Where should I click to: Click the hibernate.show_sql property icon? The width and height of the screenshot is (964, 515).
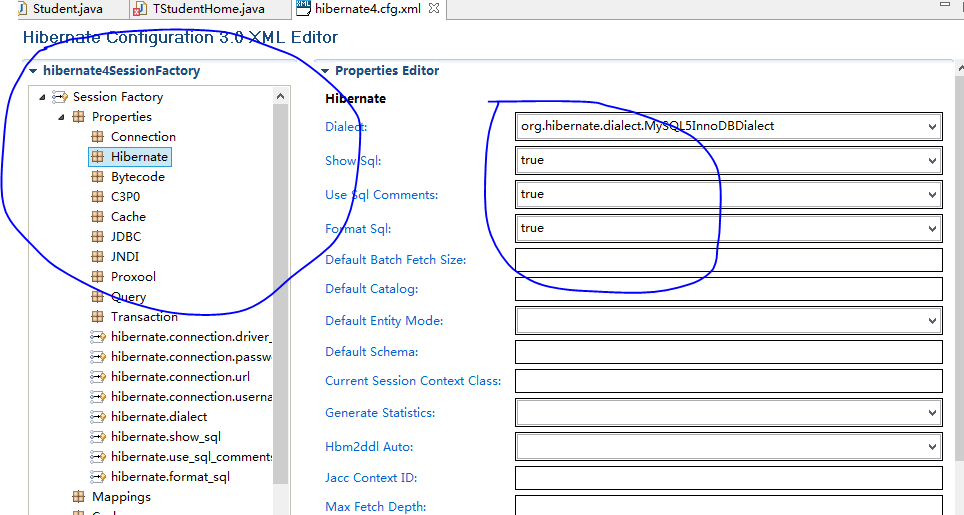98,437
